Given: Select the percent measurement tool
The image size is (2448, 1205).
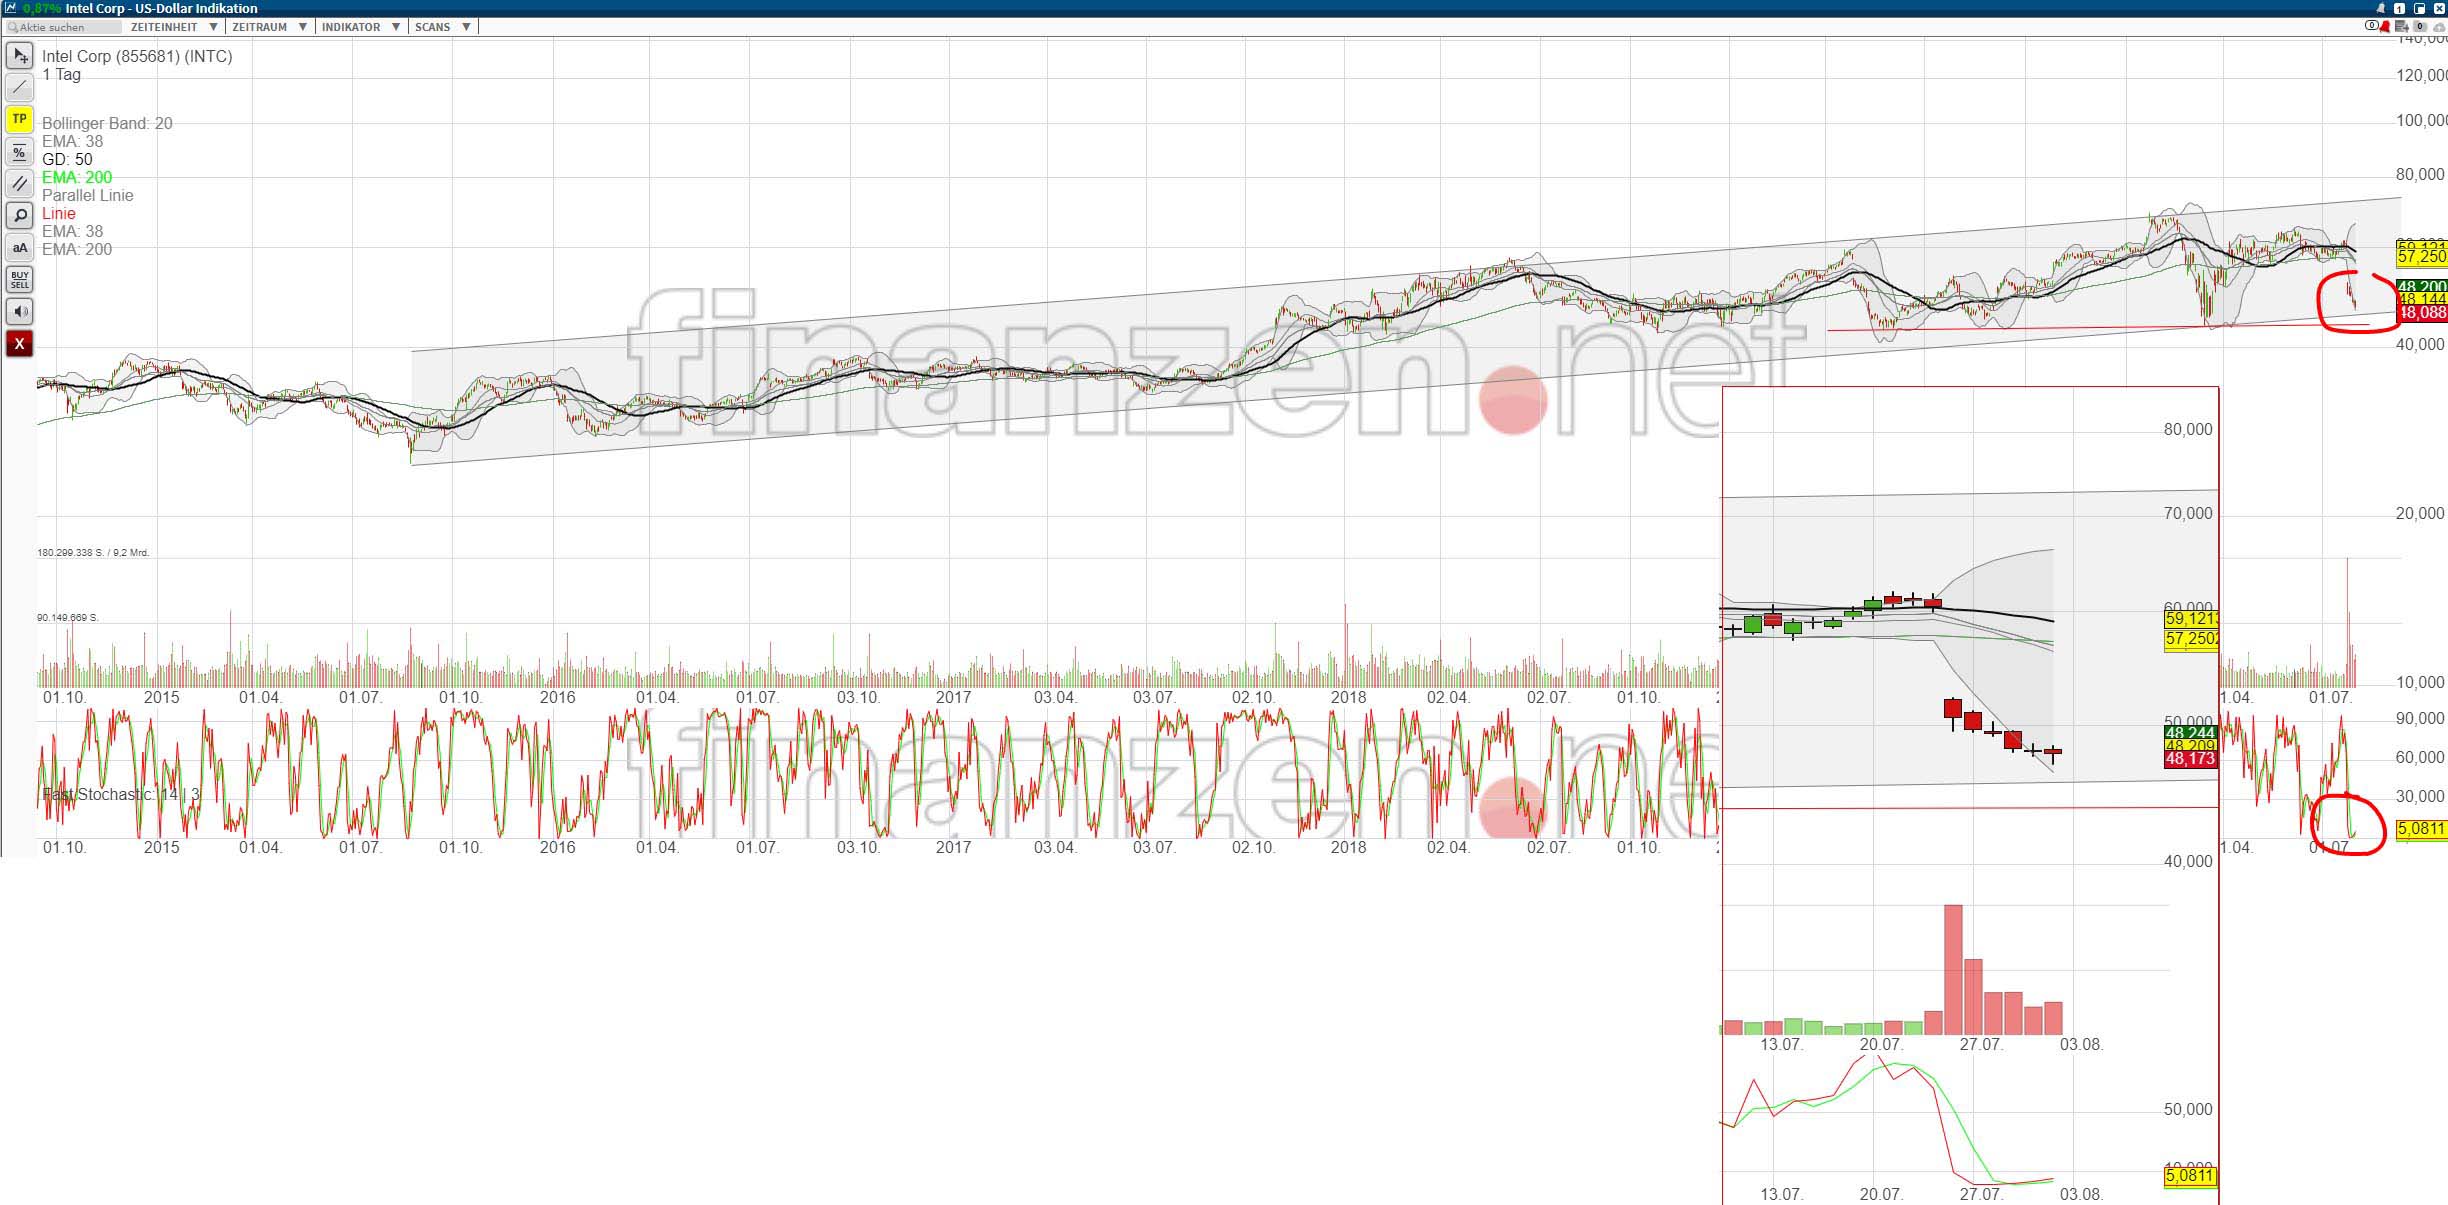Looking at the screenshot, I should (x=19, y=152).
